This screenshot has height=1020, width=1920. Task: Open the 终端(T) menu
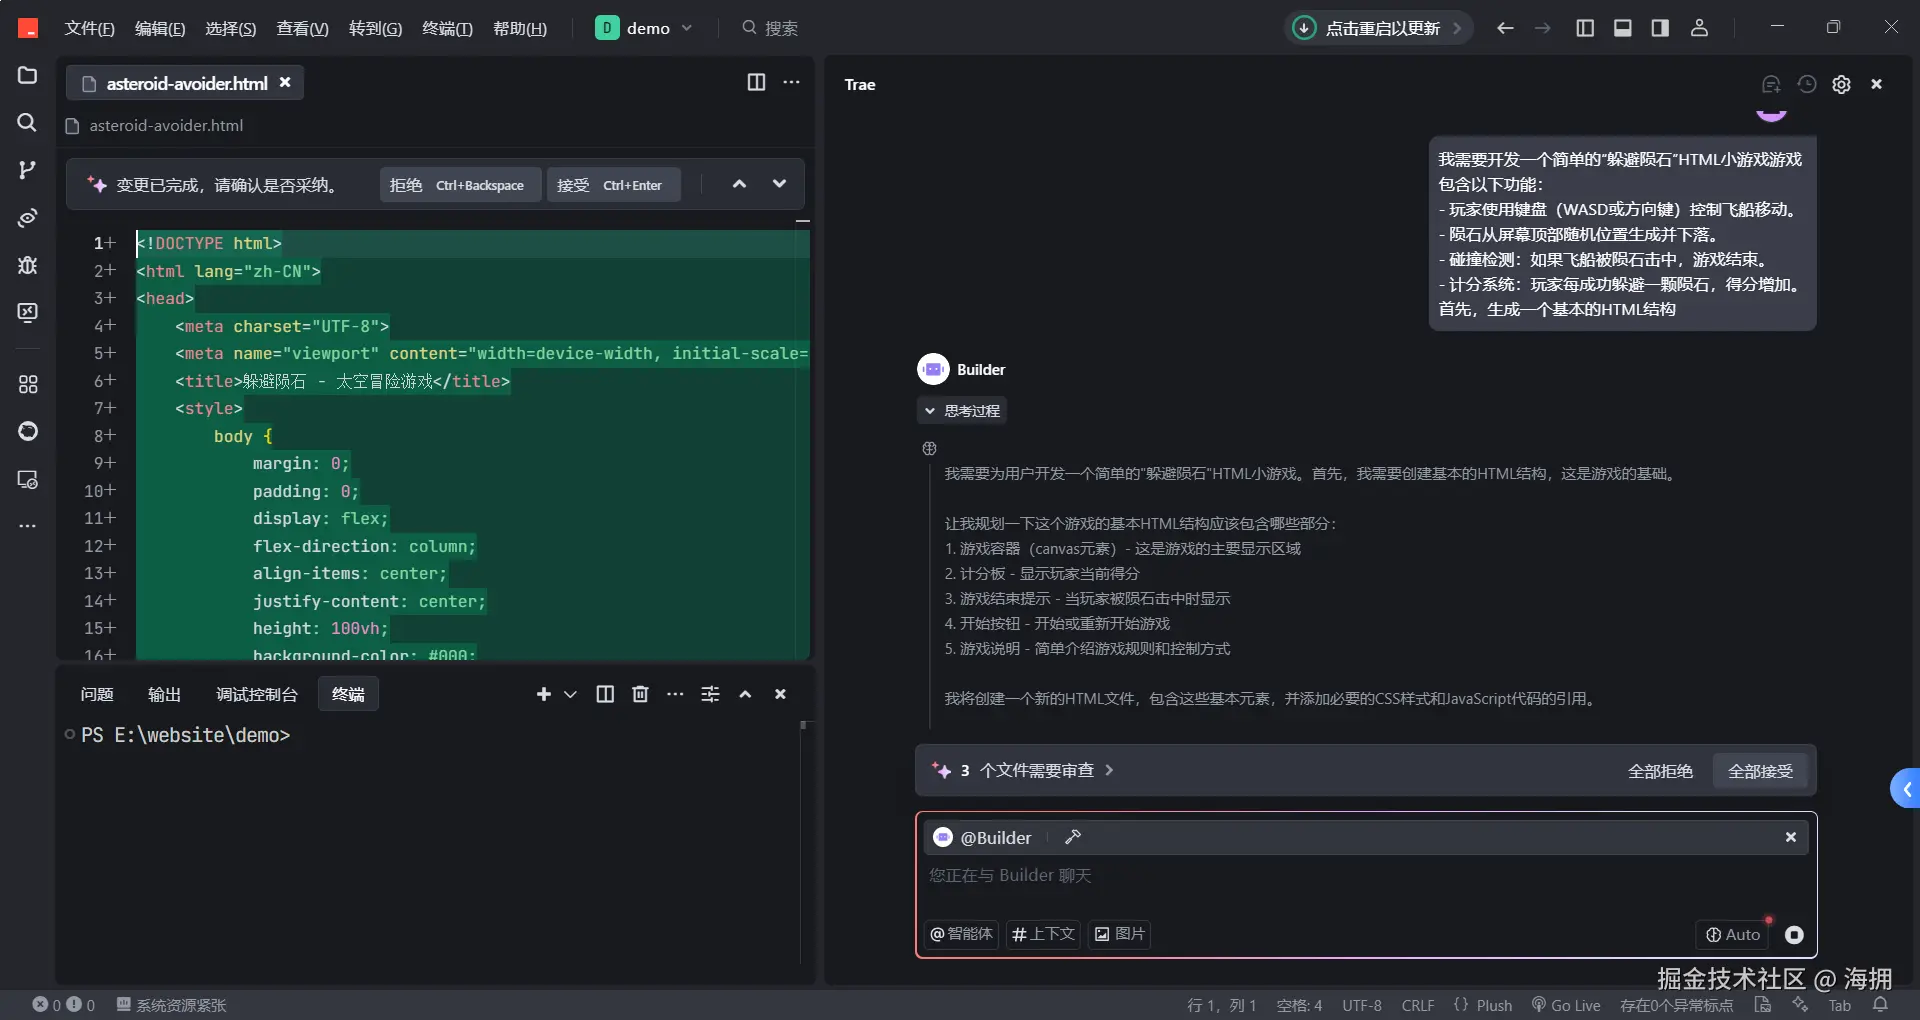point(447,28)
